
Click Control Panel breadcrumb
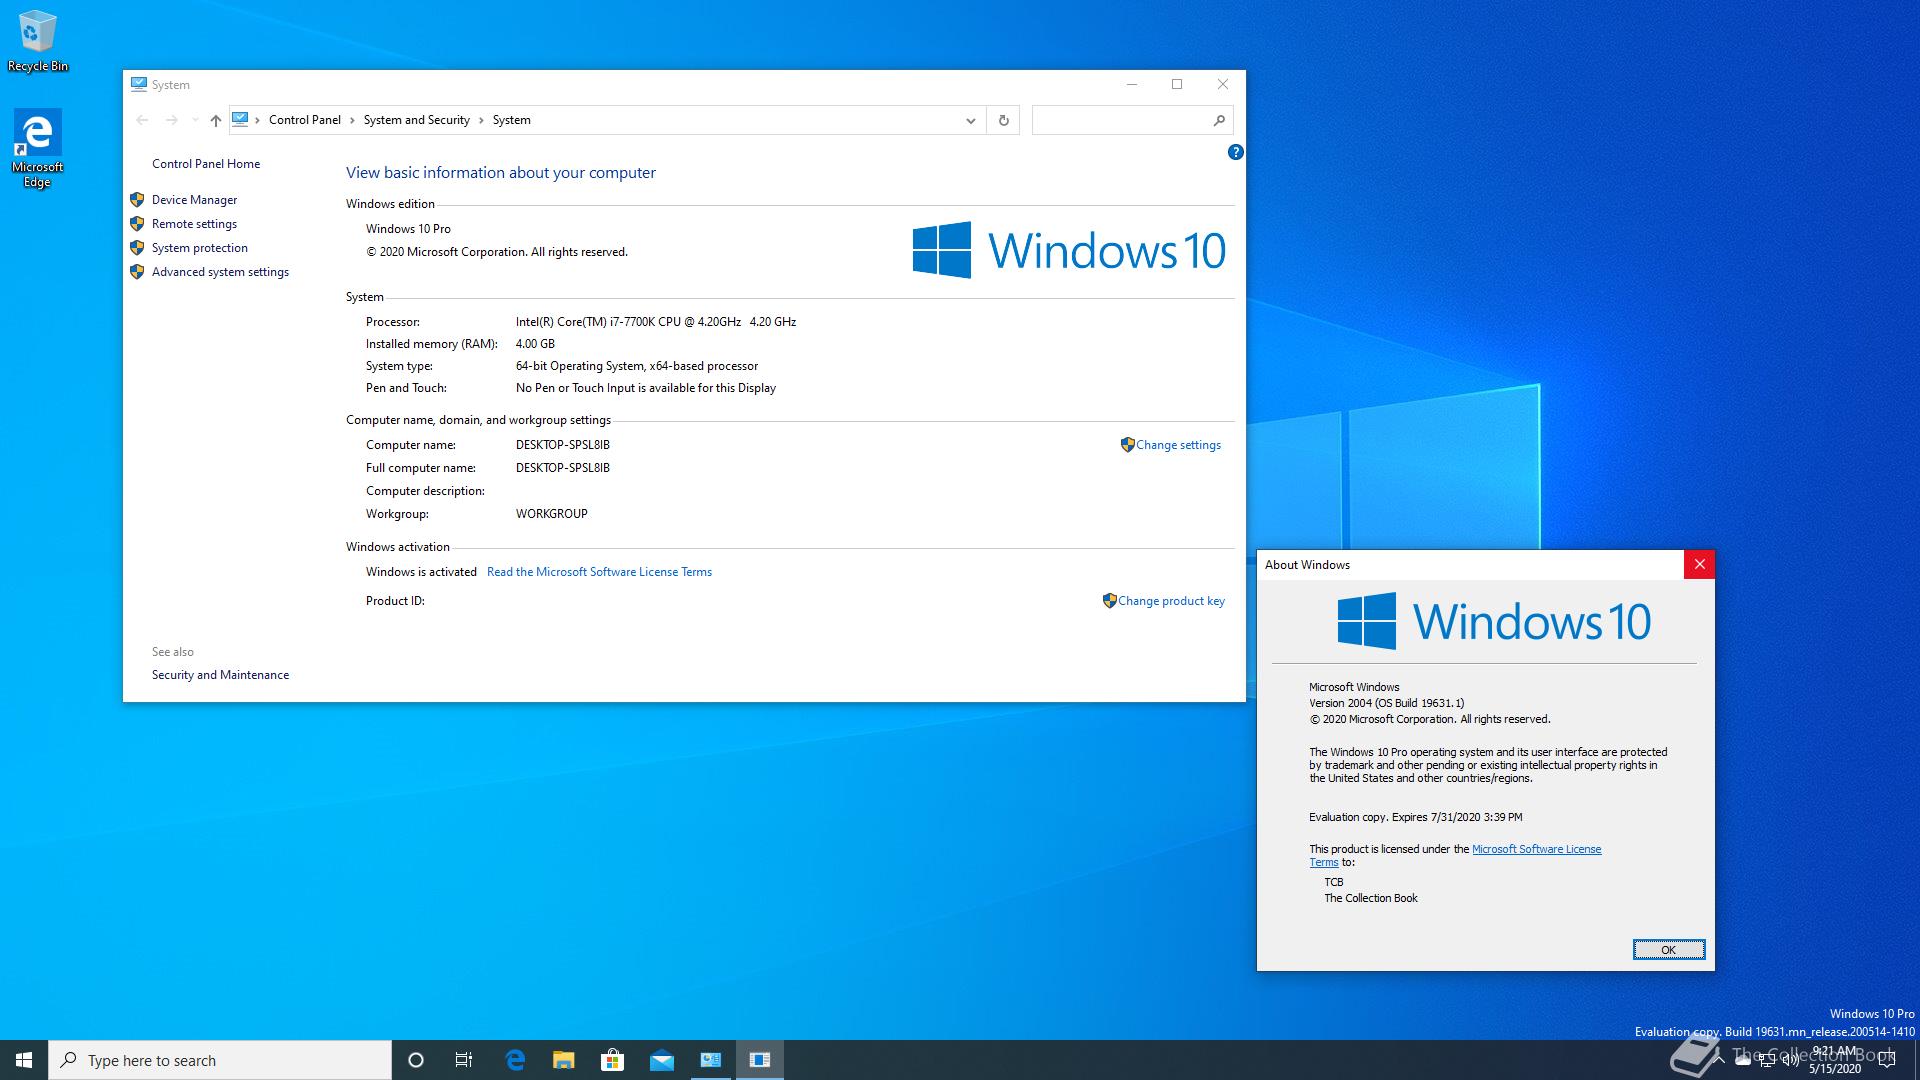(305, 120)
